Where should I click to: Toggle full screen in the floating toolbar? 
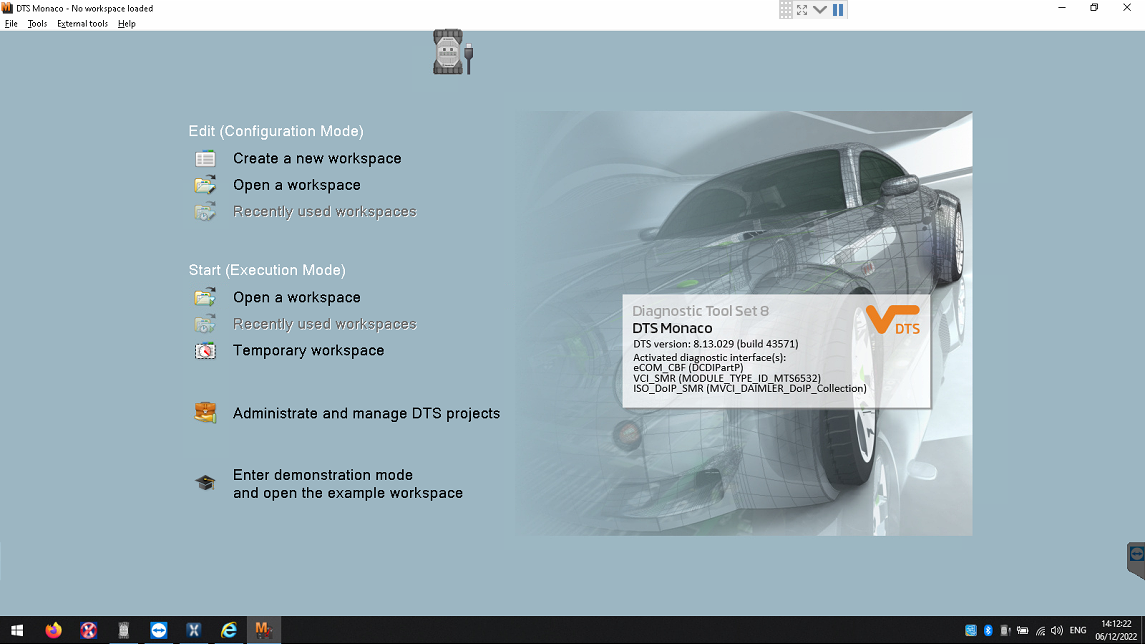pos(802,10)
